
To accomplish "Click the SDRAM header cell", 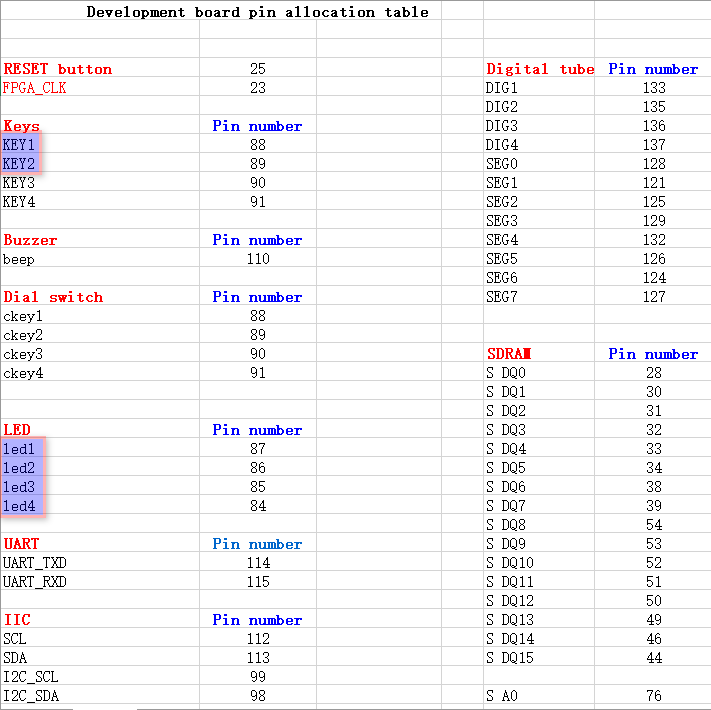I will 509,354.
